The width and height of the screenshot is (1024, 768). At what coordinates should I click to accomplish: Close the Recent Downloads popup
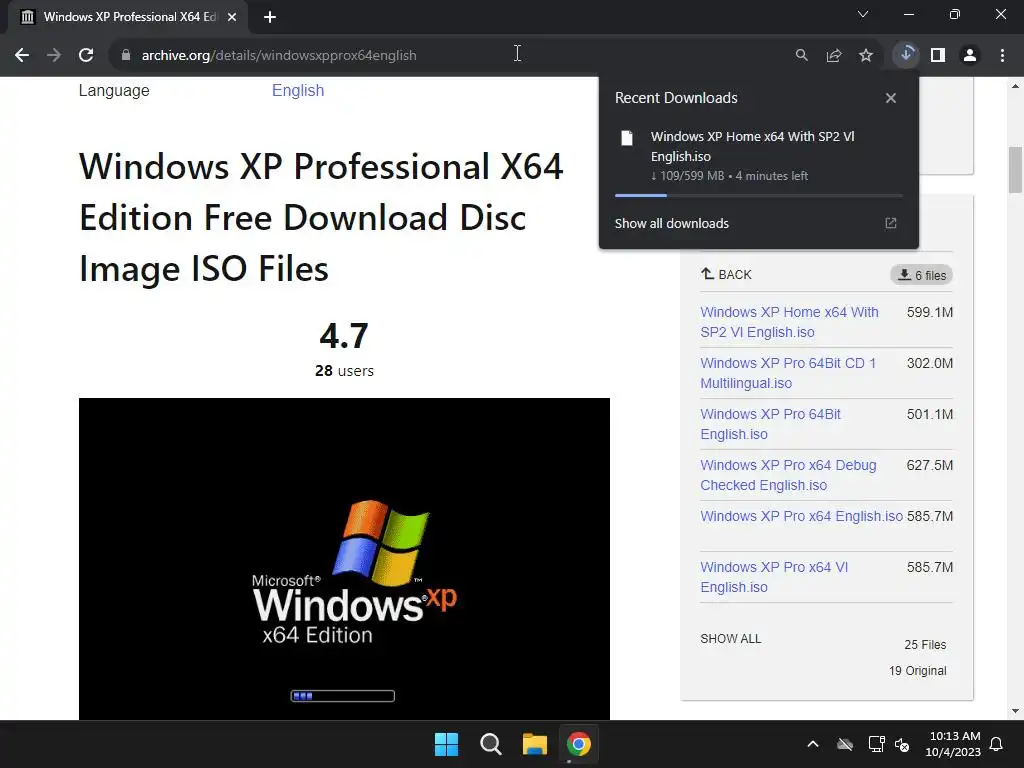(x=891, y=98)
